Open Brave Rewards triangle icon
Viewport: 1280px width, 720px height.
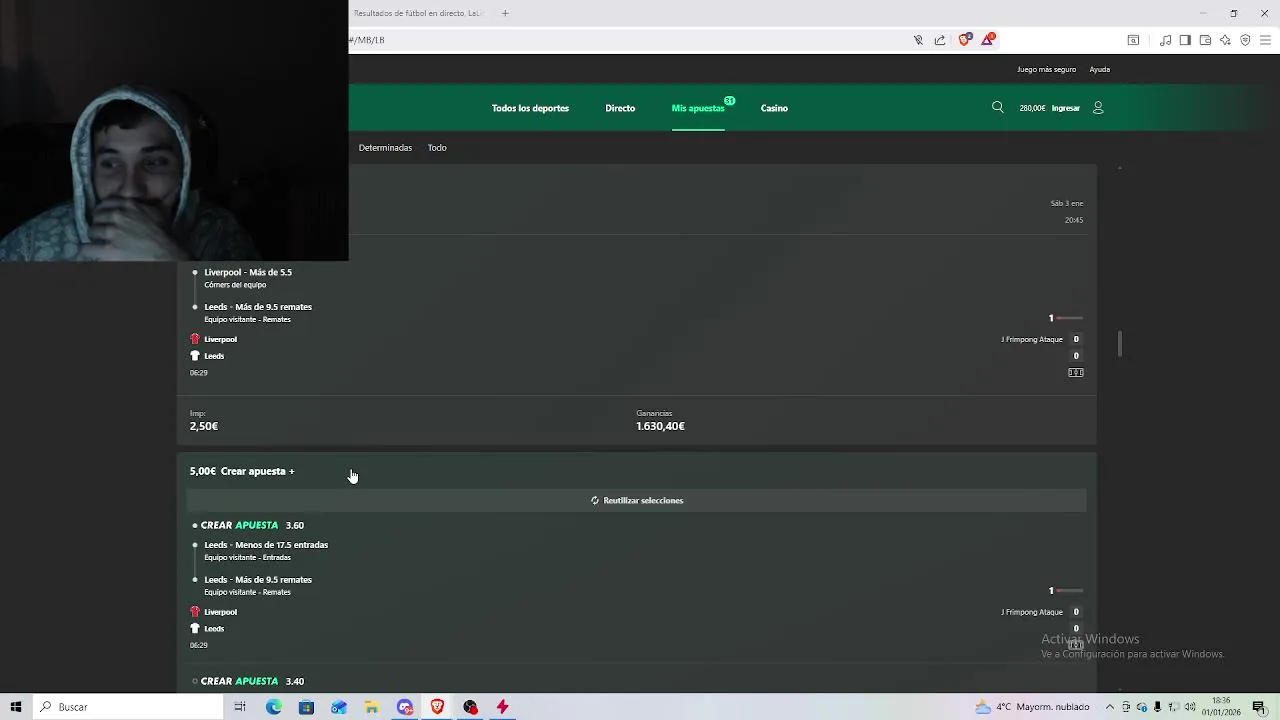(x=988, y=40)
